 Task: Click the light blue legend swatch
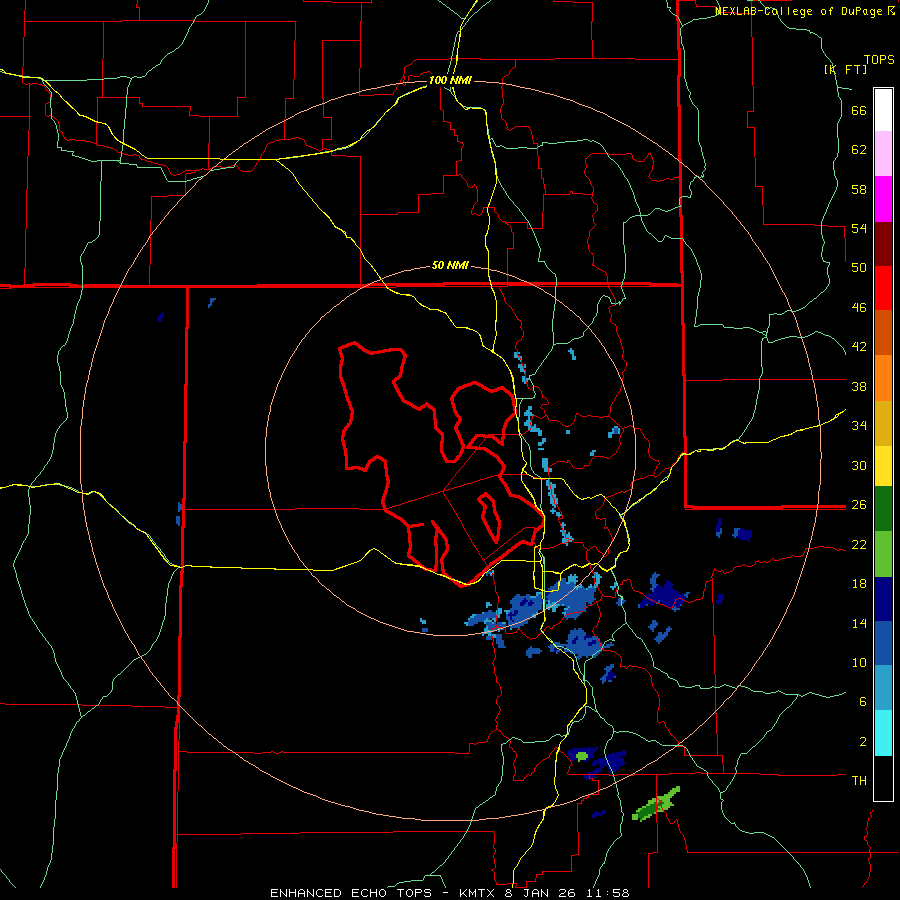pyautogui.click(x=883, y=688)
